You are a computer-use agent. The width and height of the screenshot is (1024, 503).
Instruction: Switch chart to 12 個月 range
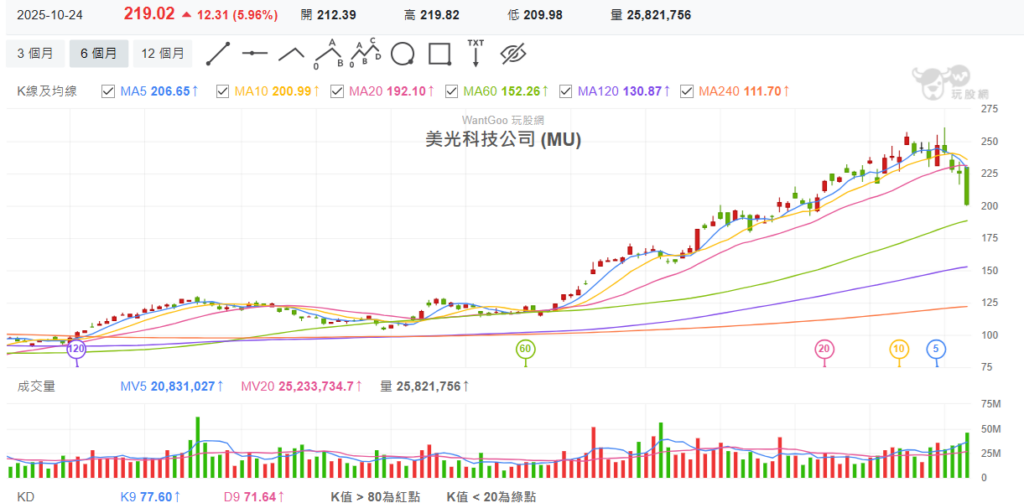[x=163, y=53]
